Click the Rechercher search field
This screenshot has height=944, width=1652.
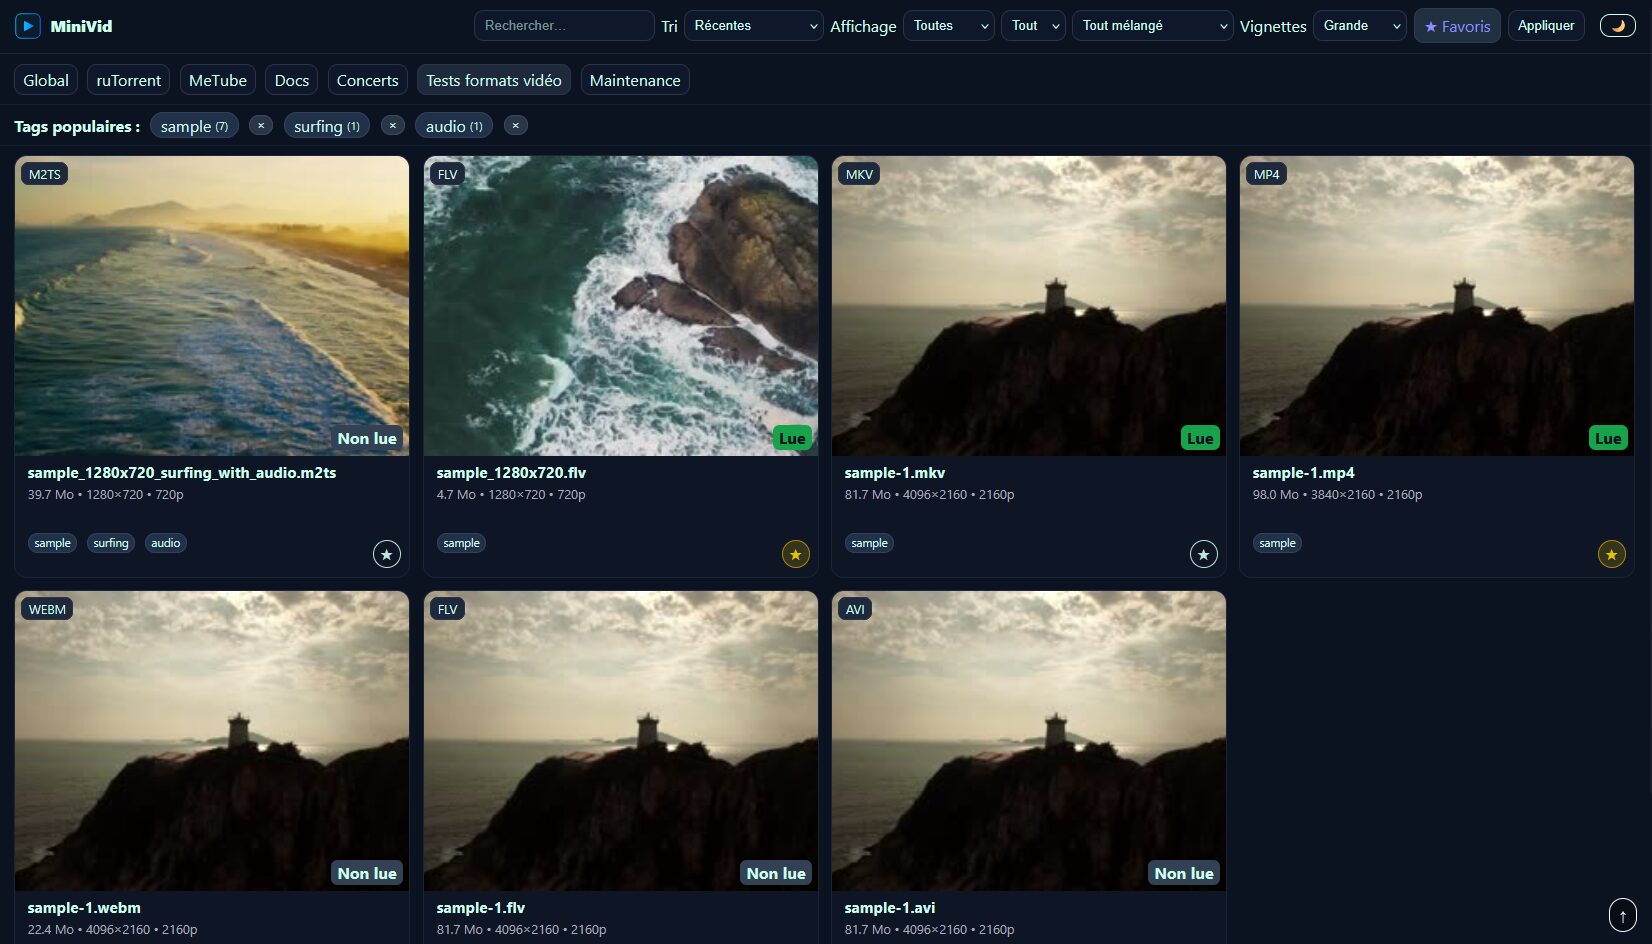(x=564, y=26)
